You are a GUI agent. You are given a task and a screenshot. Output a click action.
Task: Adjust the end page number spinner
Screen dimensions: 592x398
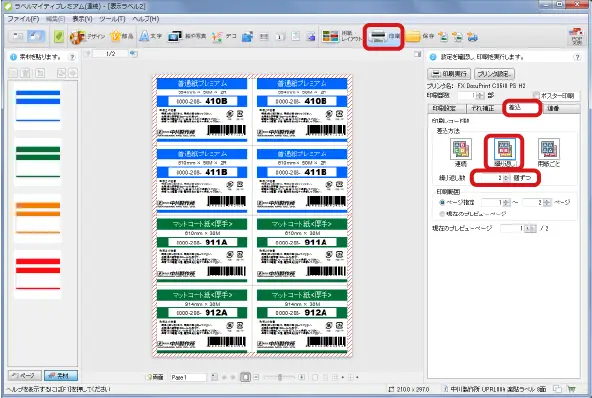pyautogui.click(x=547, y=202)
